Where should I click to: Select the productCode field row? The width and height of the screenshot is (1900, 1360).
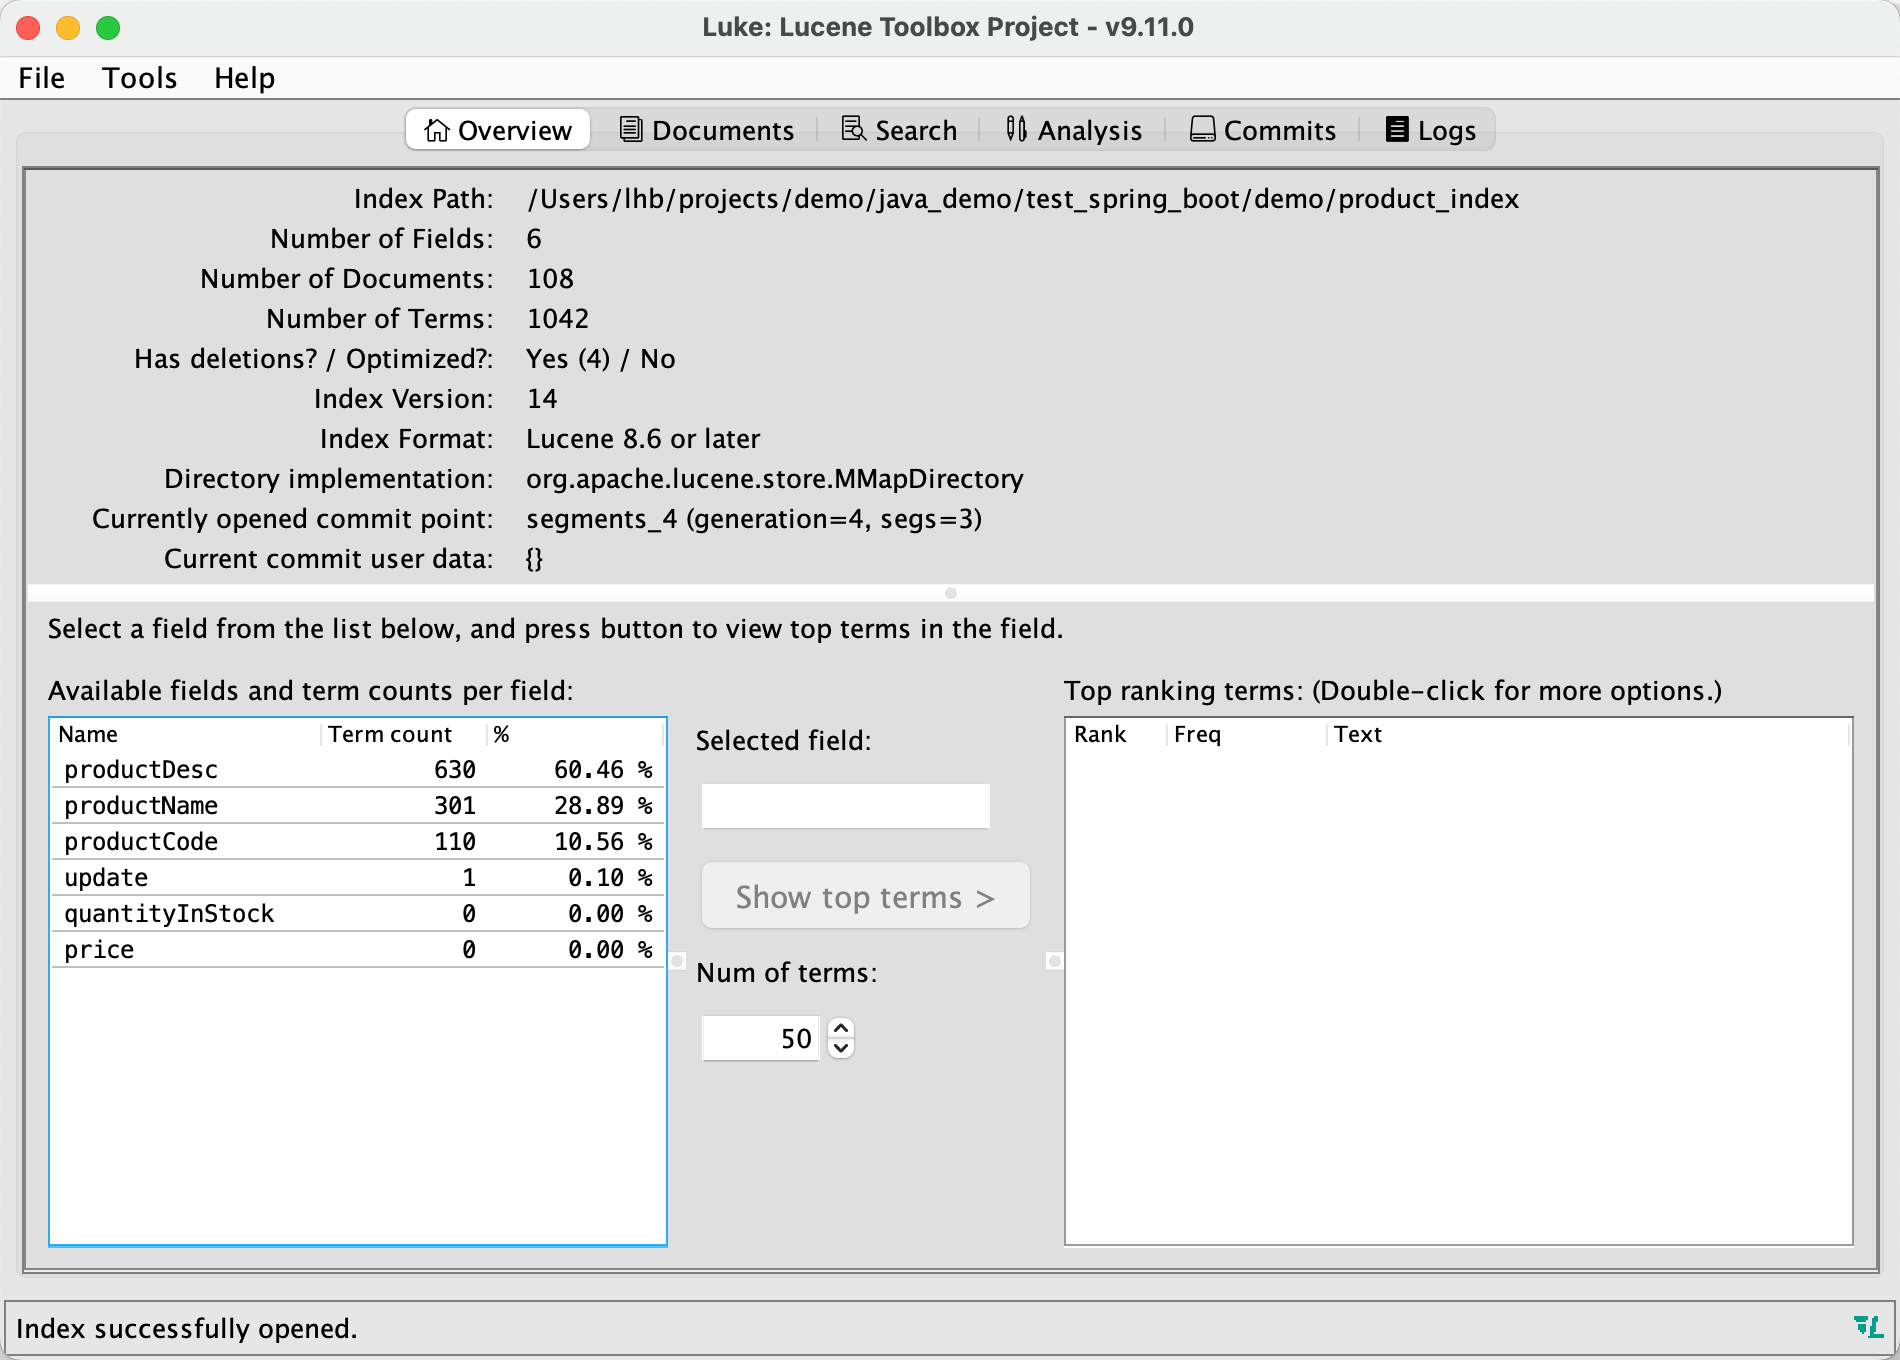coord(358,842)
